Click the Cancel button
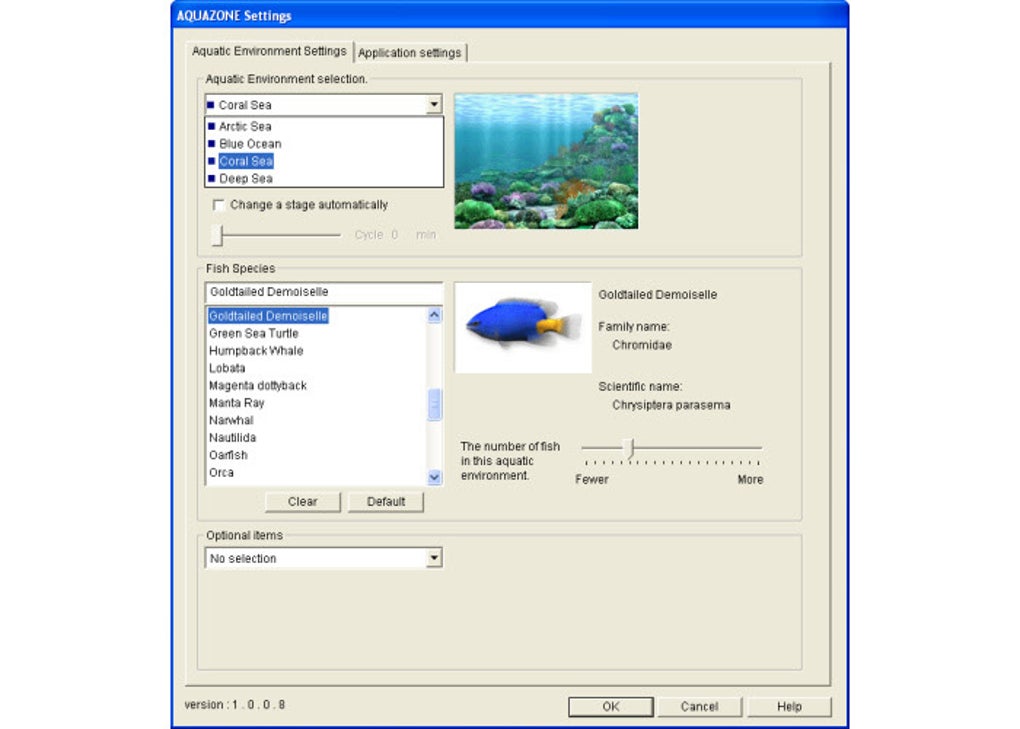 699,707
